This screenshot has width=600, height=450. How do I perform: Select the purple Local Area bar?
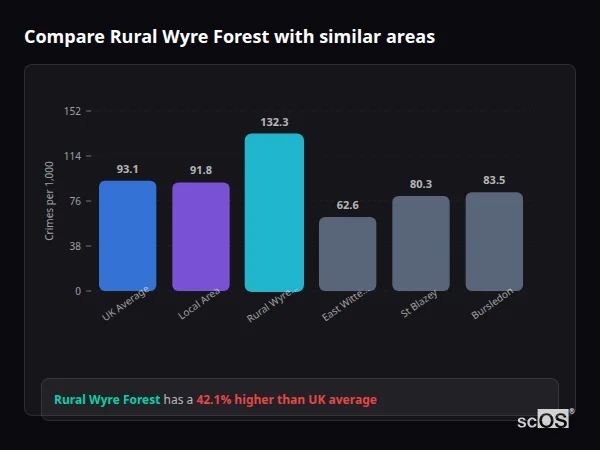tap(201, 236)
